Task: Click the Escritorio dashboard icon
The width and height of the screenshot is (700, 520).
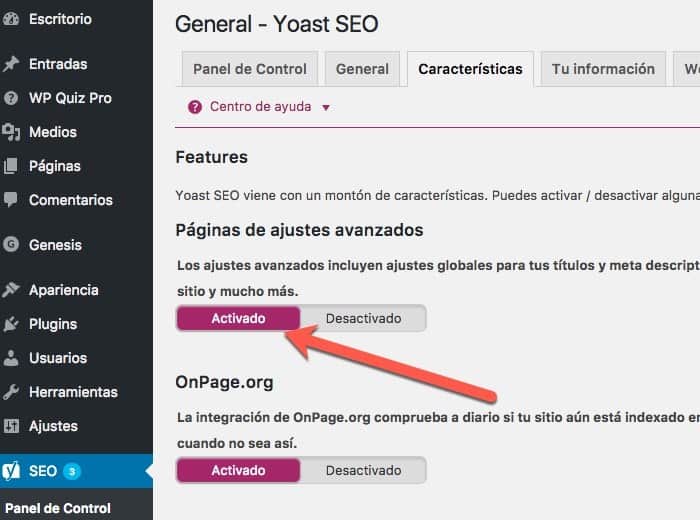Action: (11, 19)
